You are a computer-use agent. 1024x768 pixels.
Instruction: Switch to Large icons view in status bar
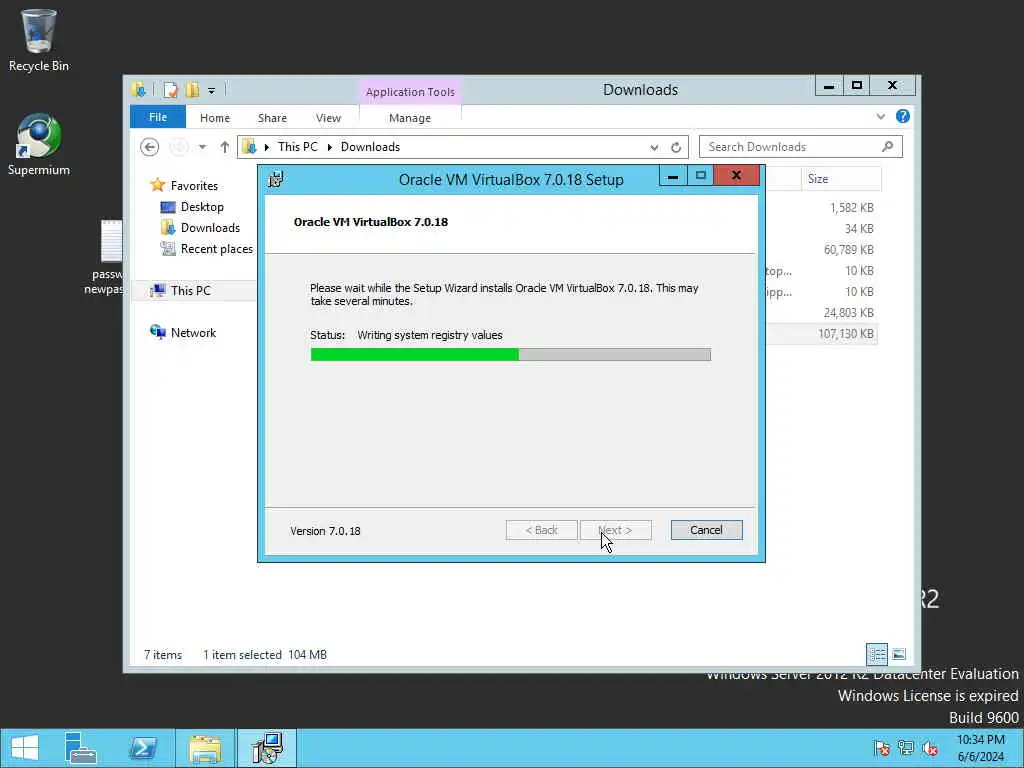click(x=899, y=654)
